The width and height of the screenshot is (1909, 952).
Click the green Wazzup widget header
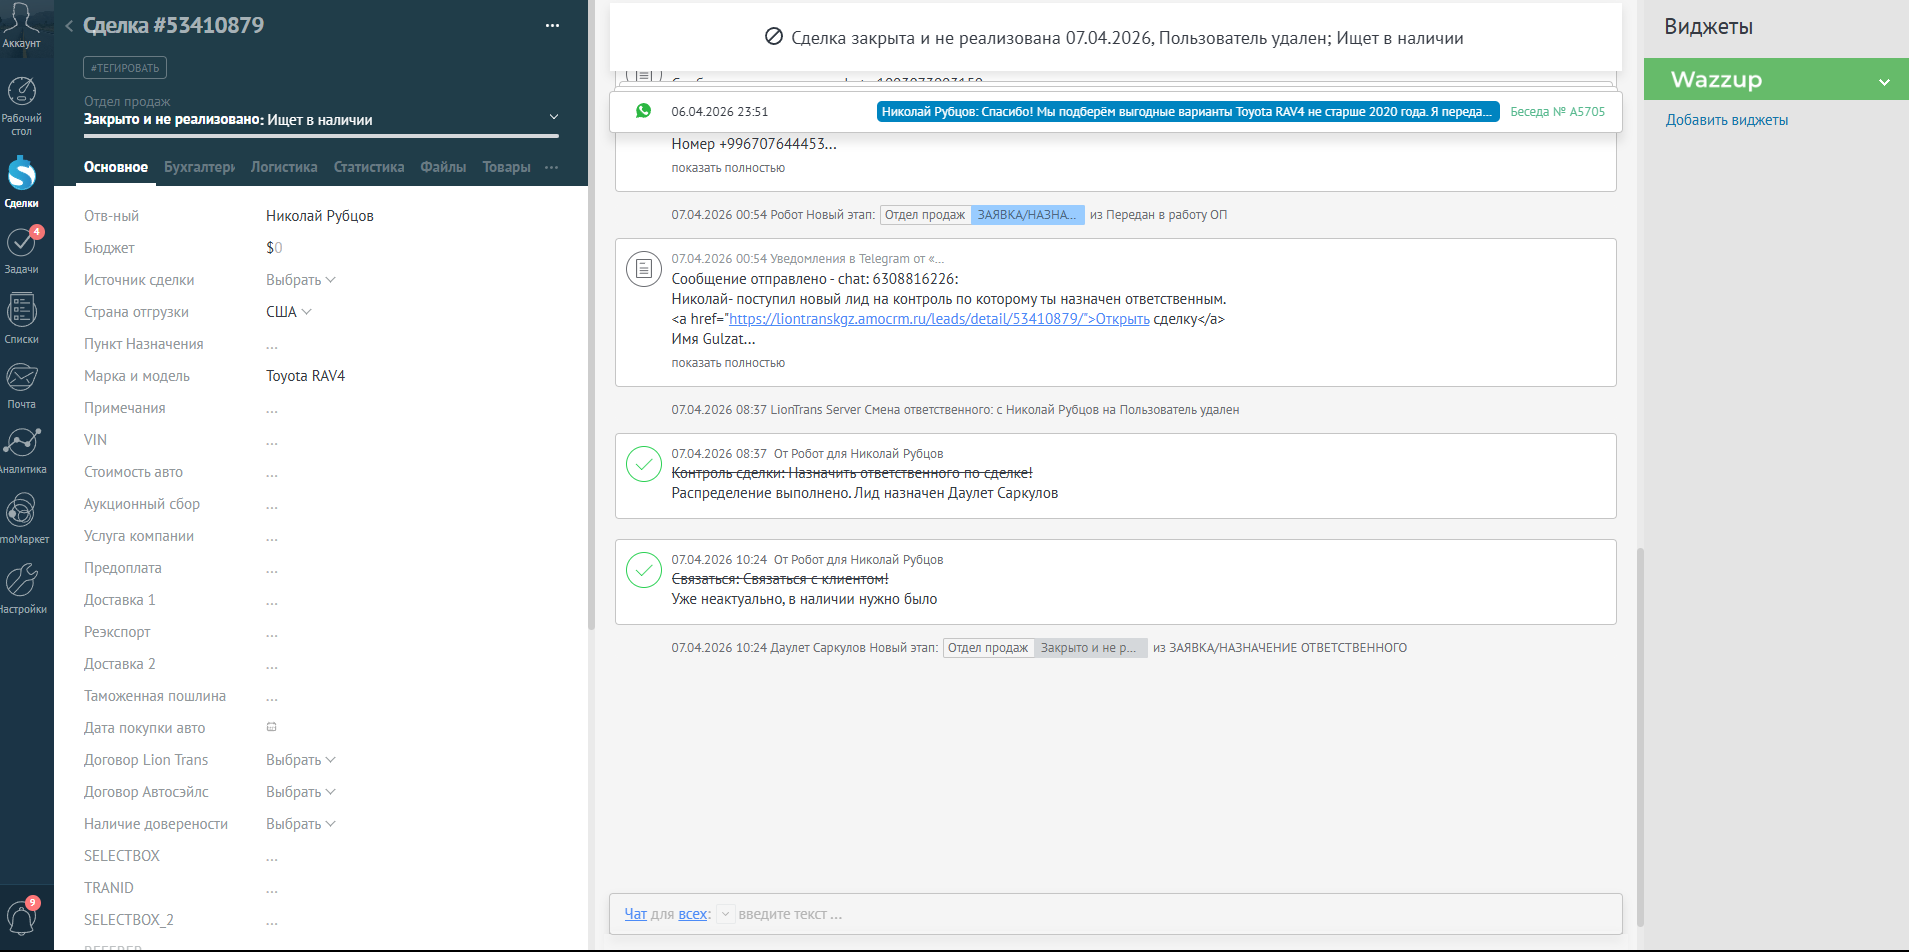pyautogui.click(x=1776, y=79)
